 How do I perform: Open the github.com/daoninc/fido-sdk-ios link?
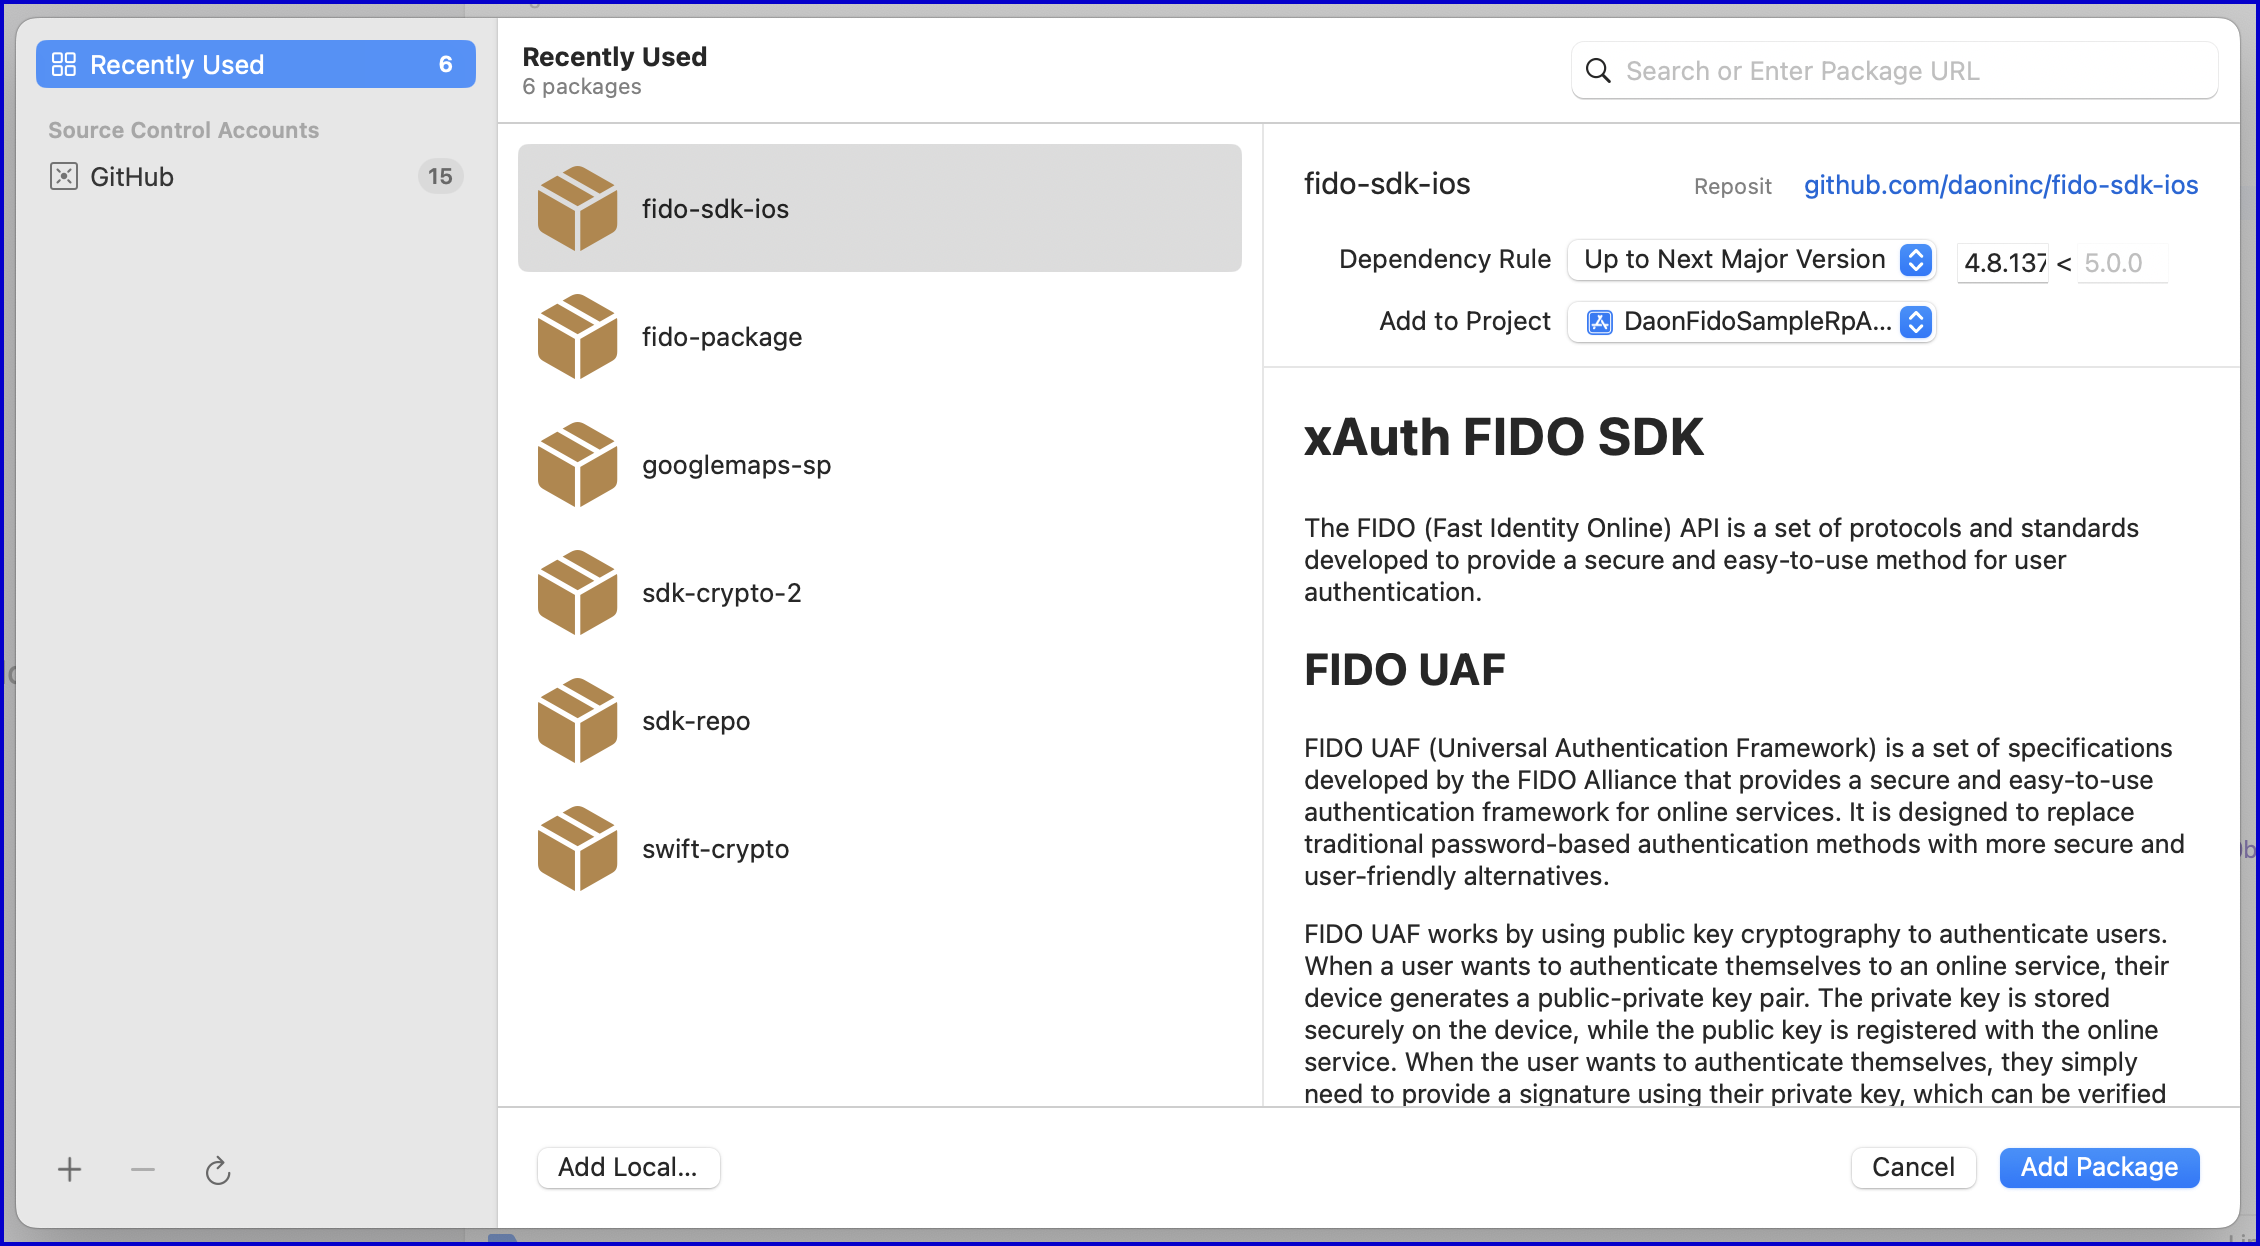click(2000, 185)
